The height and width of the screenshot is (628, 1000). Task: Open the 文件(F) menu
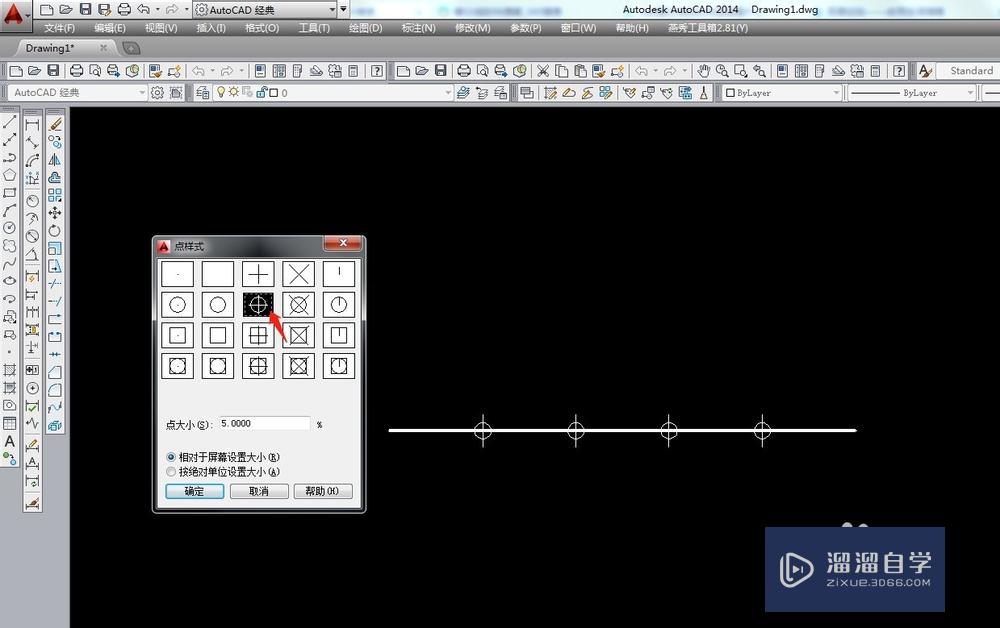tap(59, 28)
